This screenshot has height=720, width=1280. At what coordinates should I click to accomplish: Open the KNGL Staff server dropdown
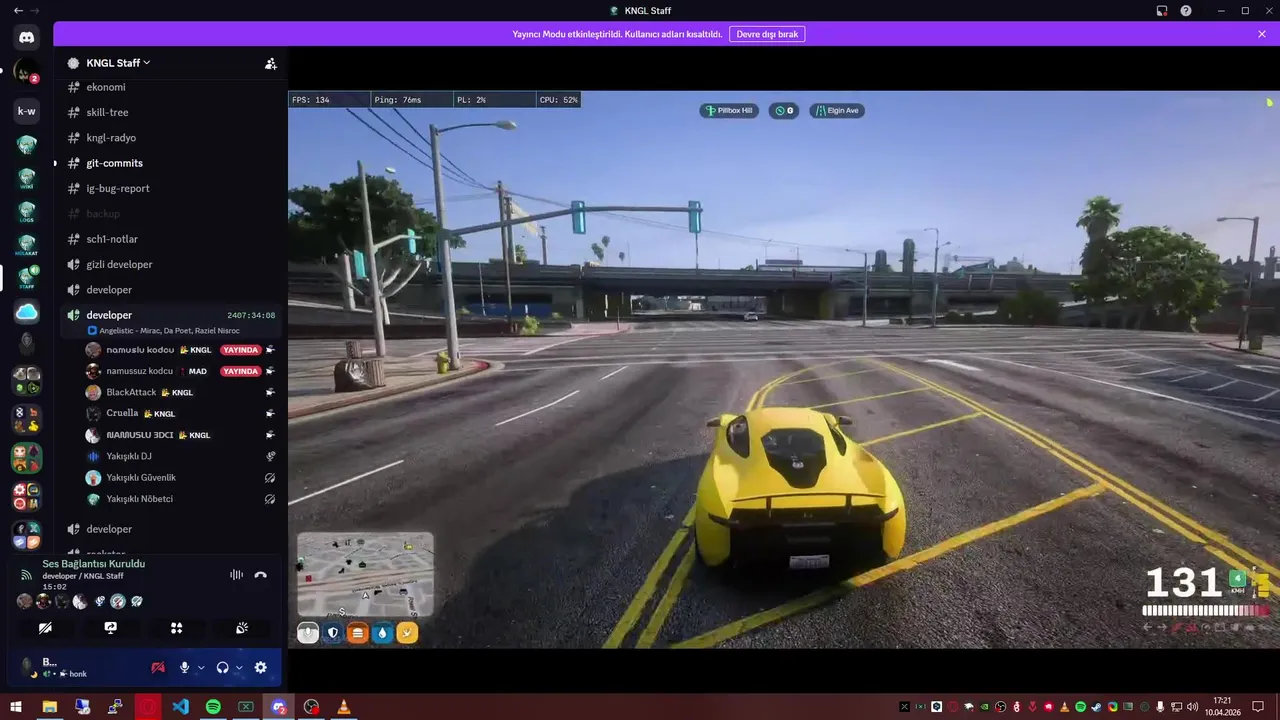[x=118, y=63]
